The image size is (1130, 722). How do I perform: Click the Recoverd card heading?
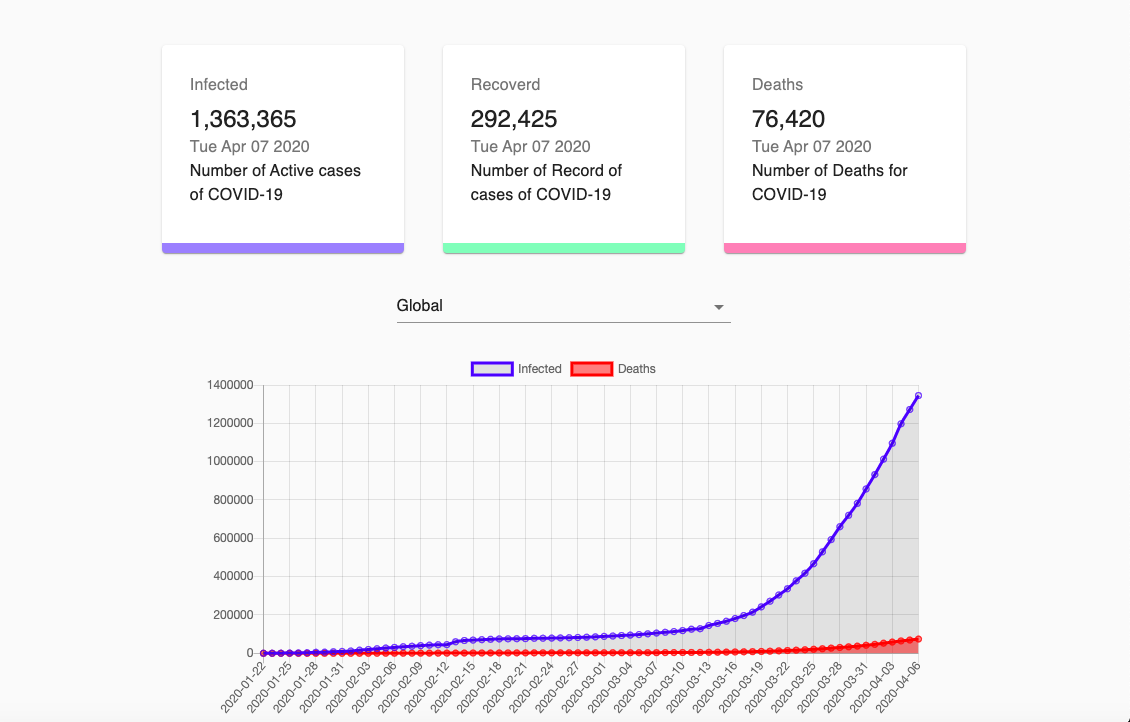505,85
